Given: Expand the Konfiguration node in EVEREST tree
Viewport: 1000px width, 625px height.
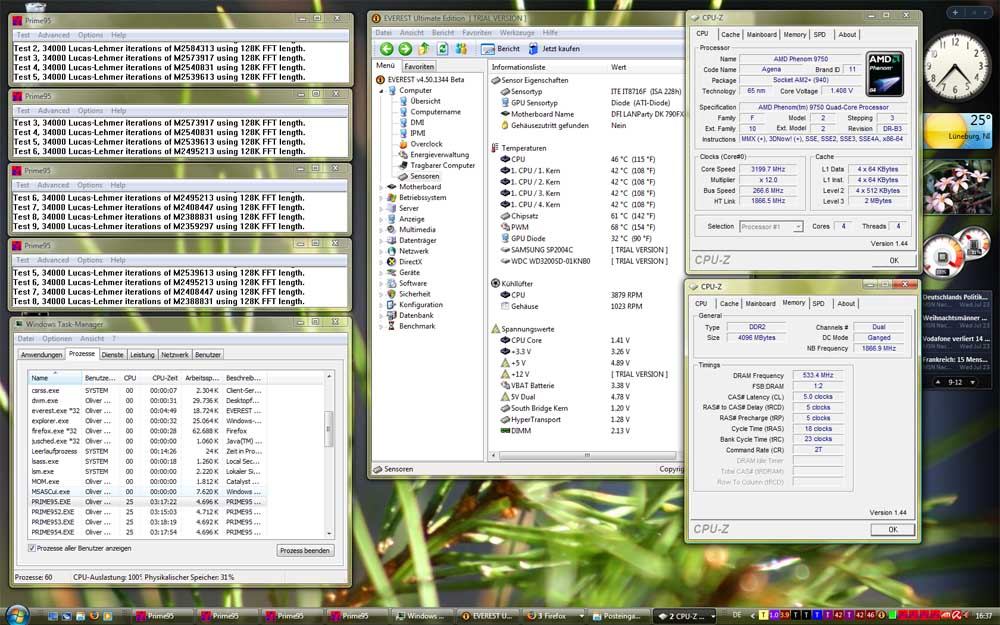Looking at the screenshot, I should tap(381, 305).
